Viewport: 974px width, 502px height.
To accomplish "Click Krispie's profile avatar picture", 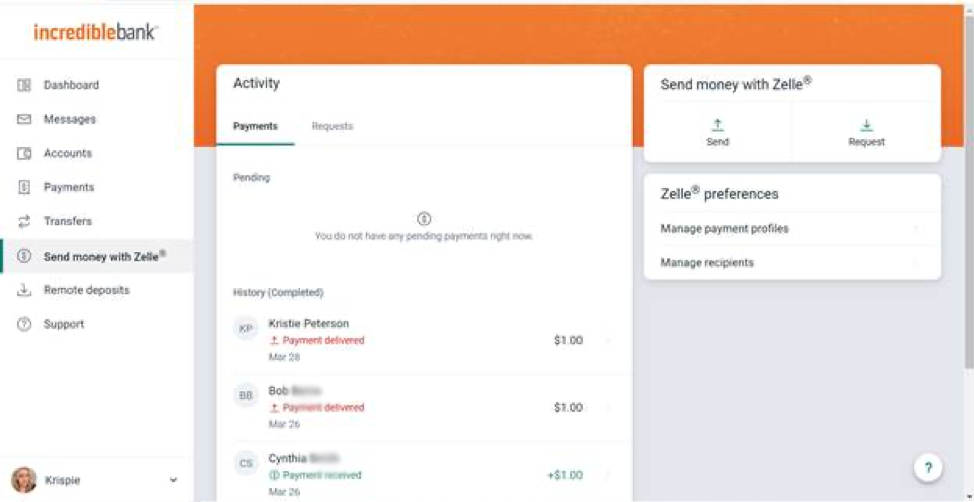I will (24, 480).
